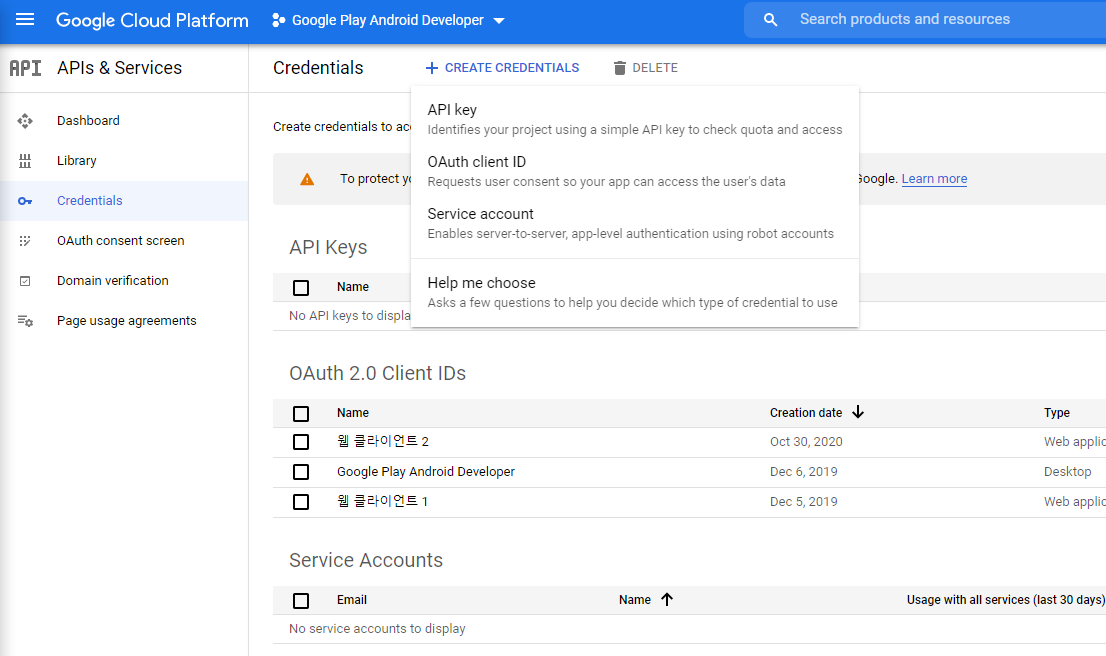Click the CREATE CREDENTIALS button
Viewport: 1106px width, 656px height.
[x=502, y=68]
